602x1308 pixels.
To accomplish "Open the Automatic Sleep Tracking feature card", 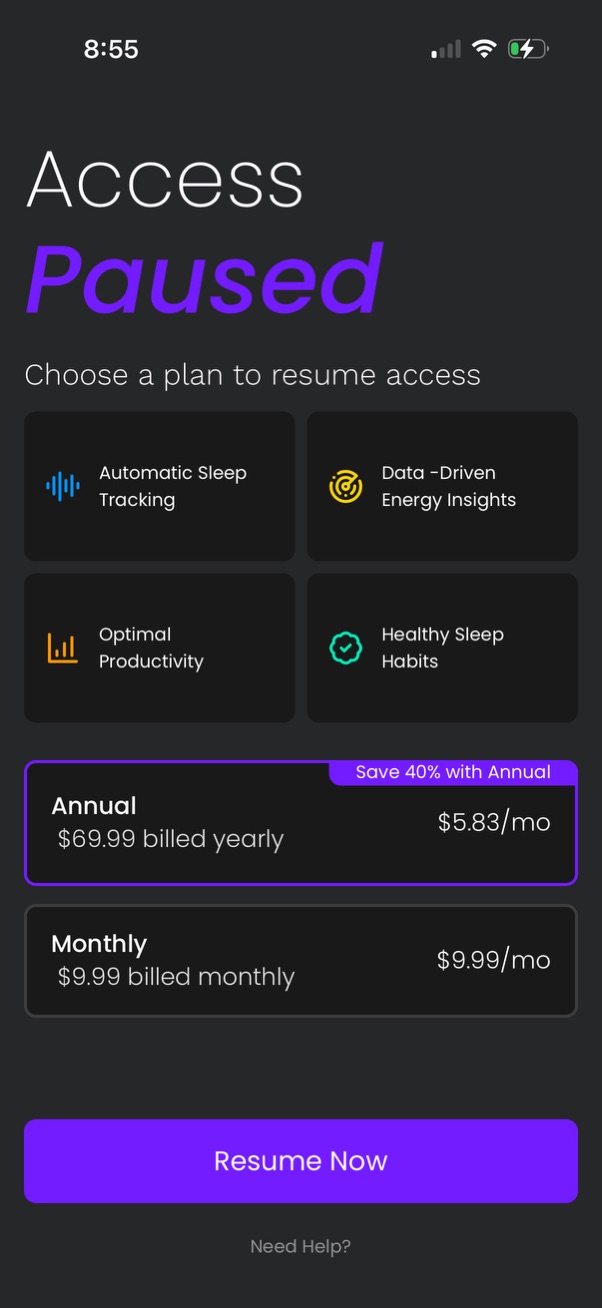I will click(x=158, y=486).
